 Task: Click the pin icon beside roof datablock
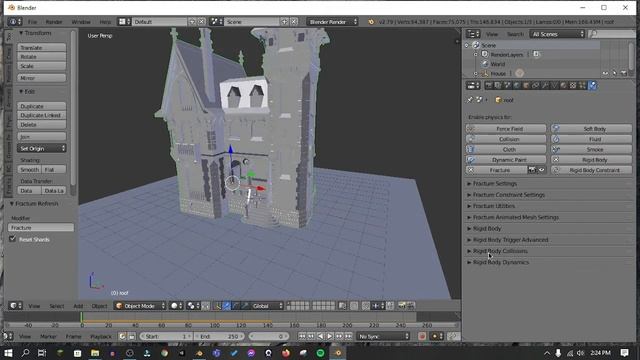470,100
